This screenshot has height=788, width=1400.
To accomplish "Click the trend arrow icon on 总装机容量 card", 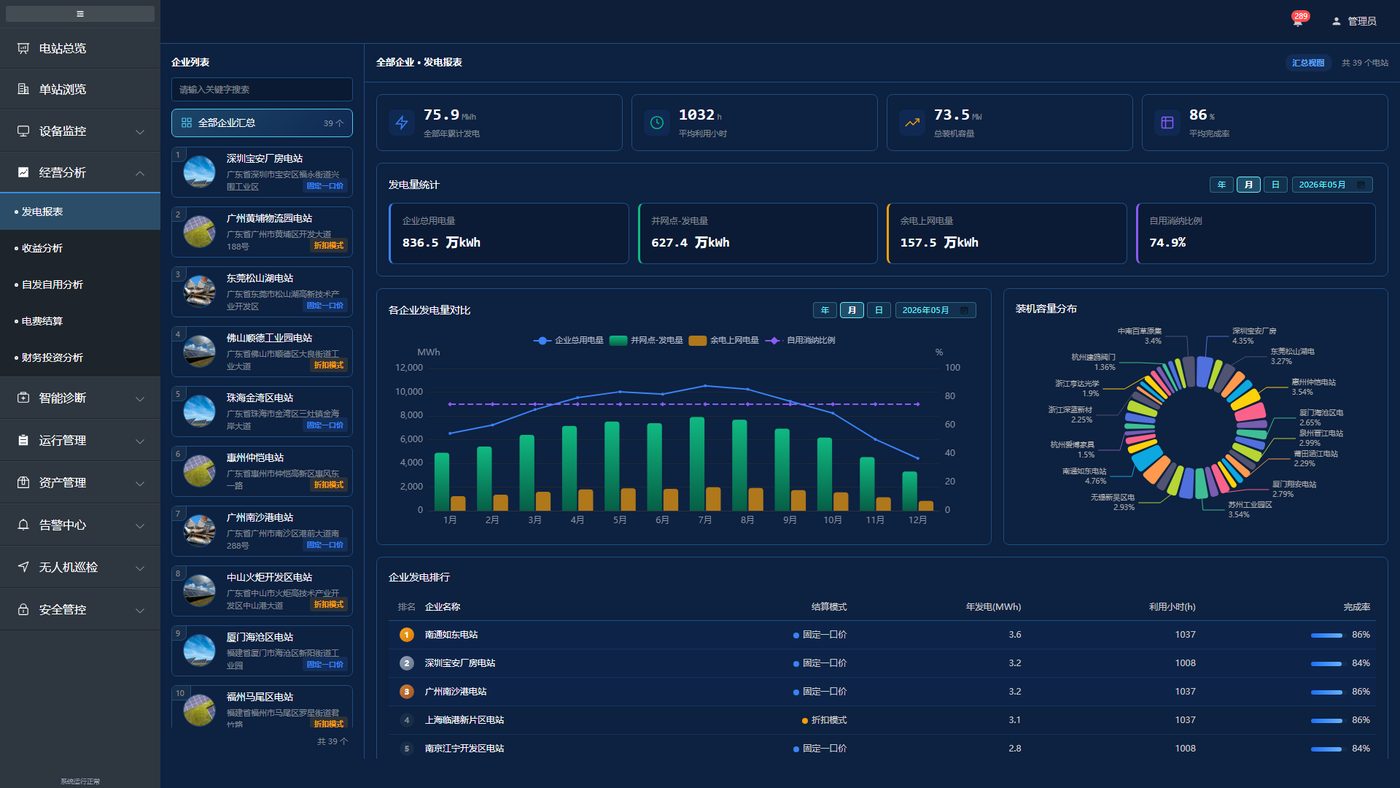I will [x=912, y=123].
